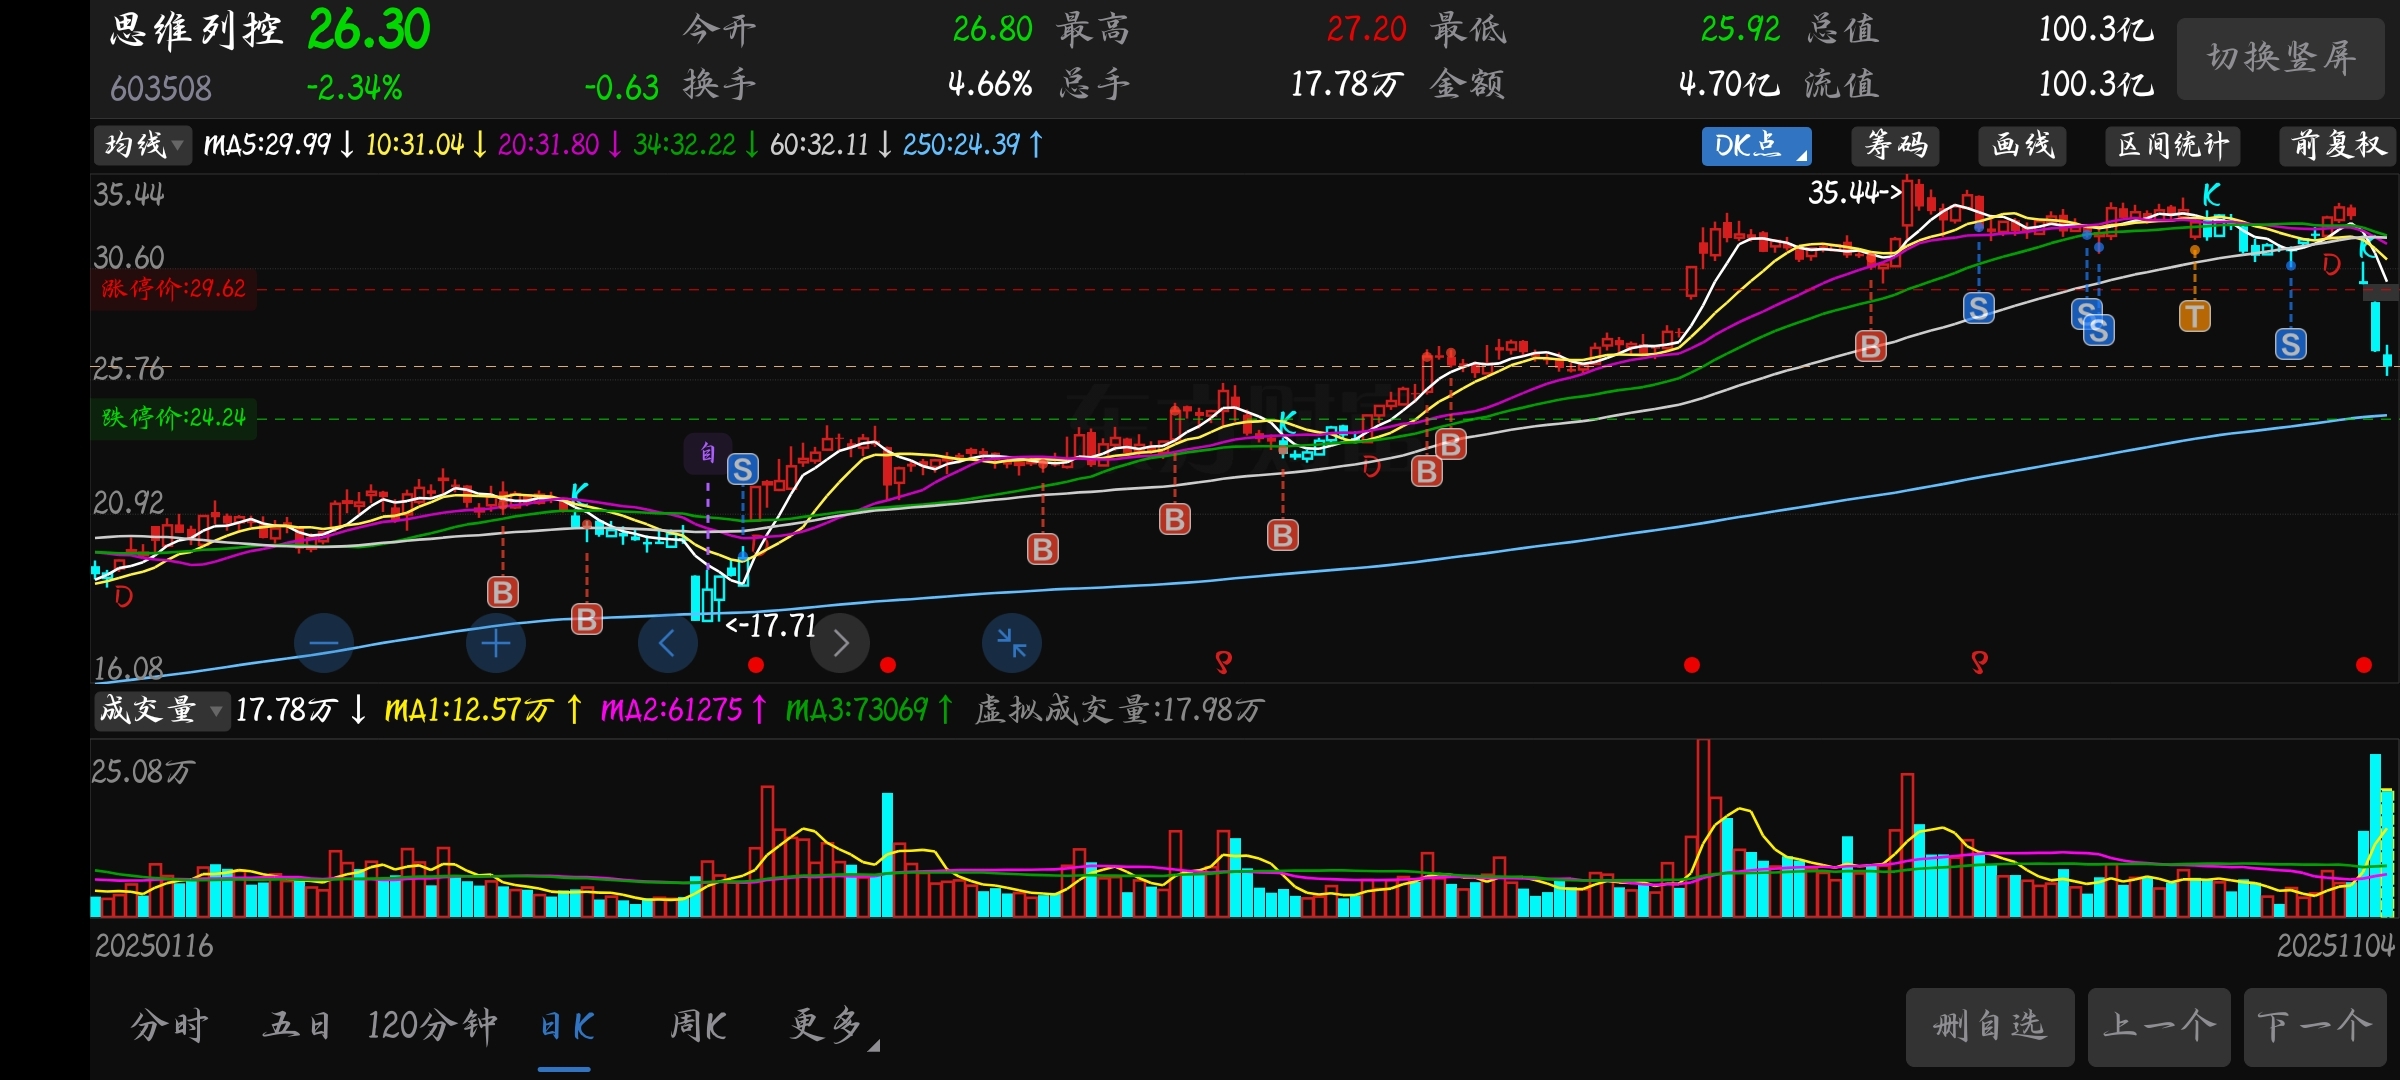Click the zoom-out minus circle icon

(324, 643)
